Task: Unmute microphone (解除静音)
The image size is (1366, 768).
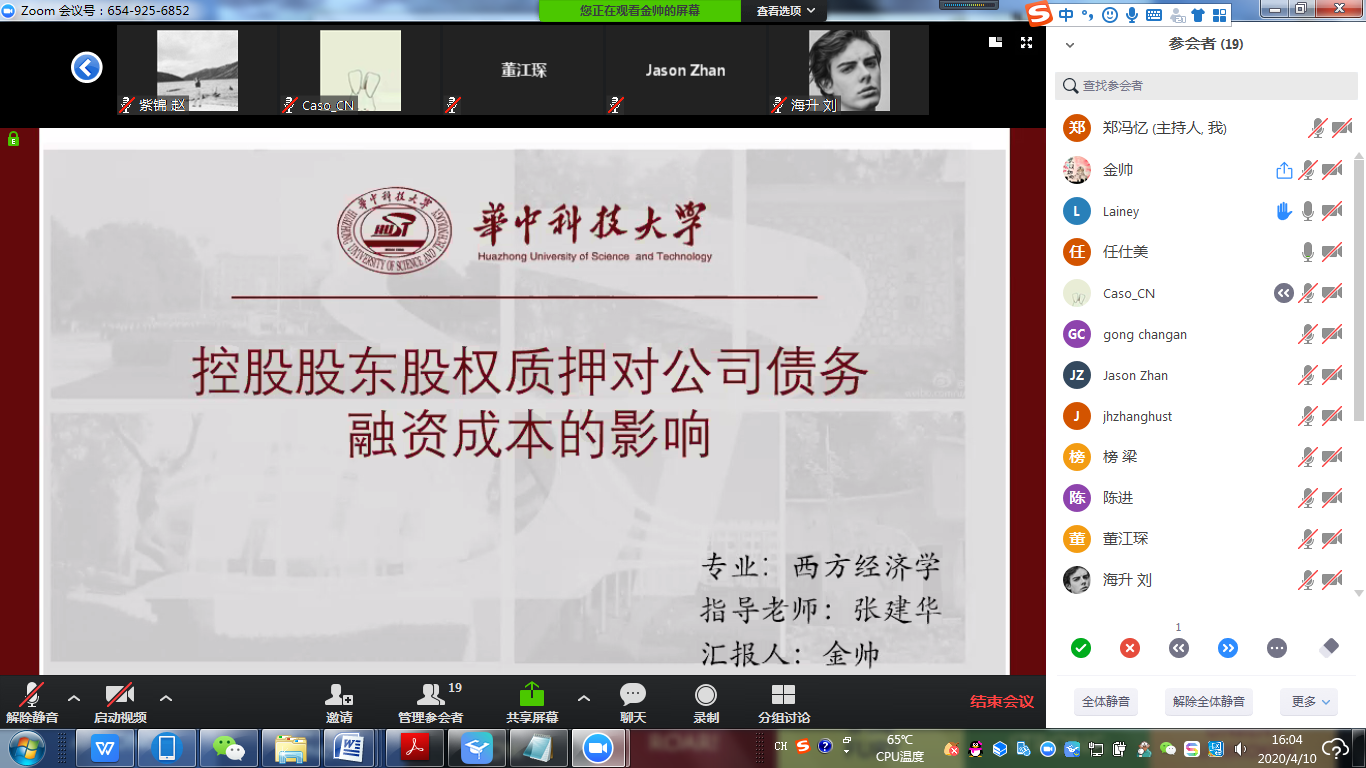Action: [32, 696]
